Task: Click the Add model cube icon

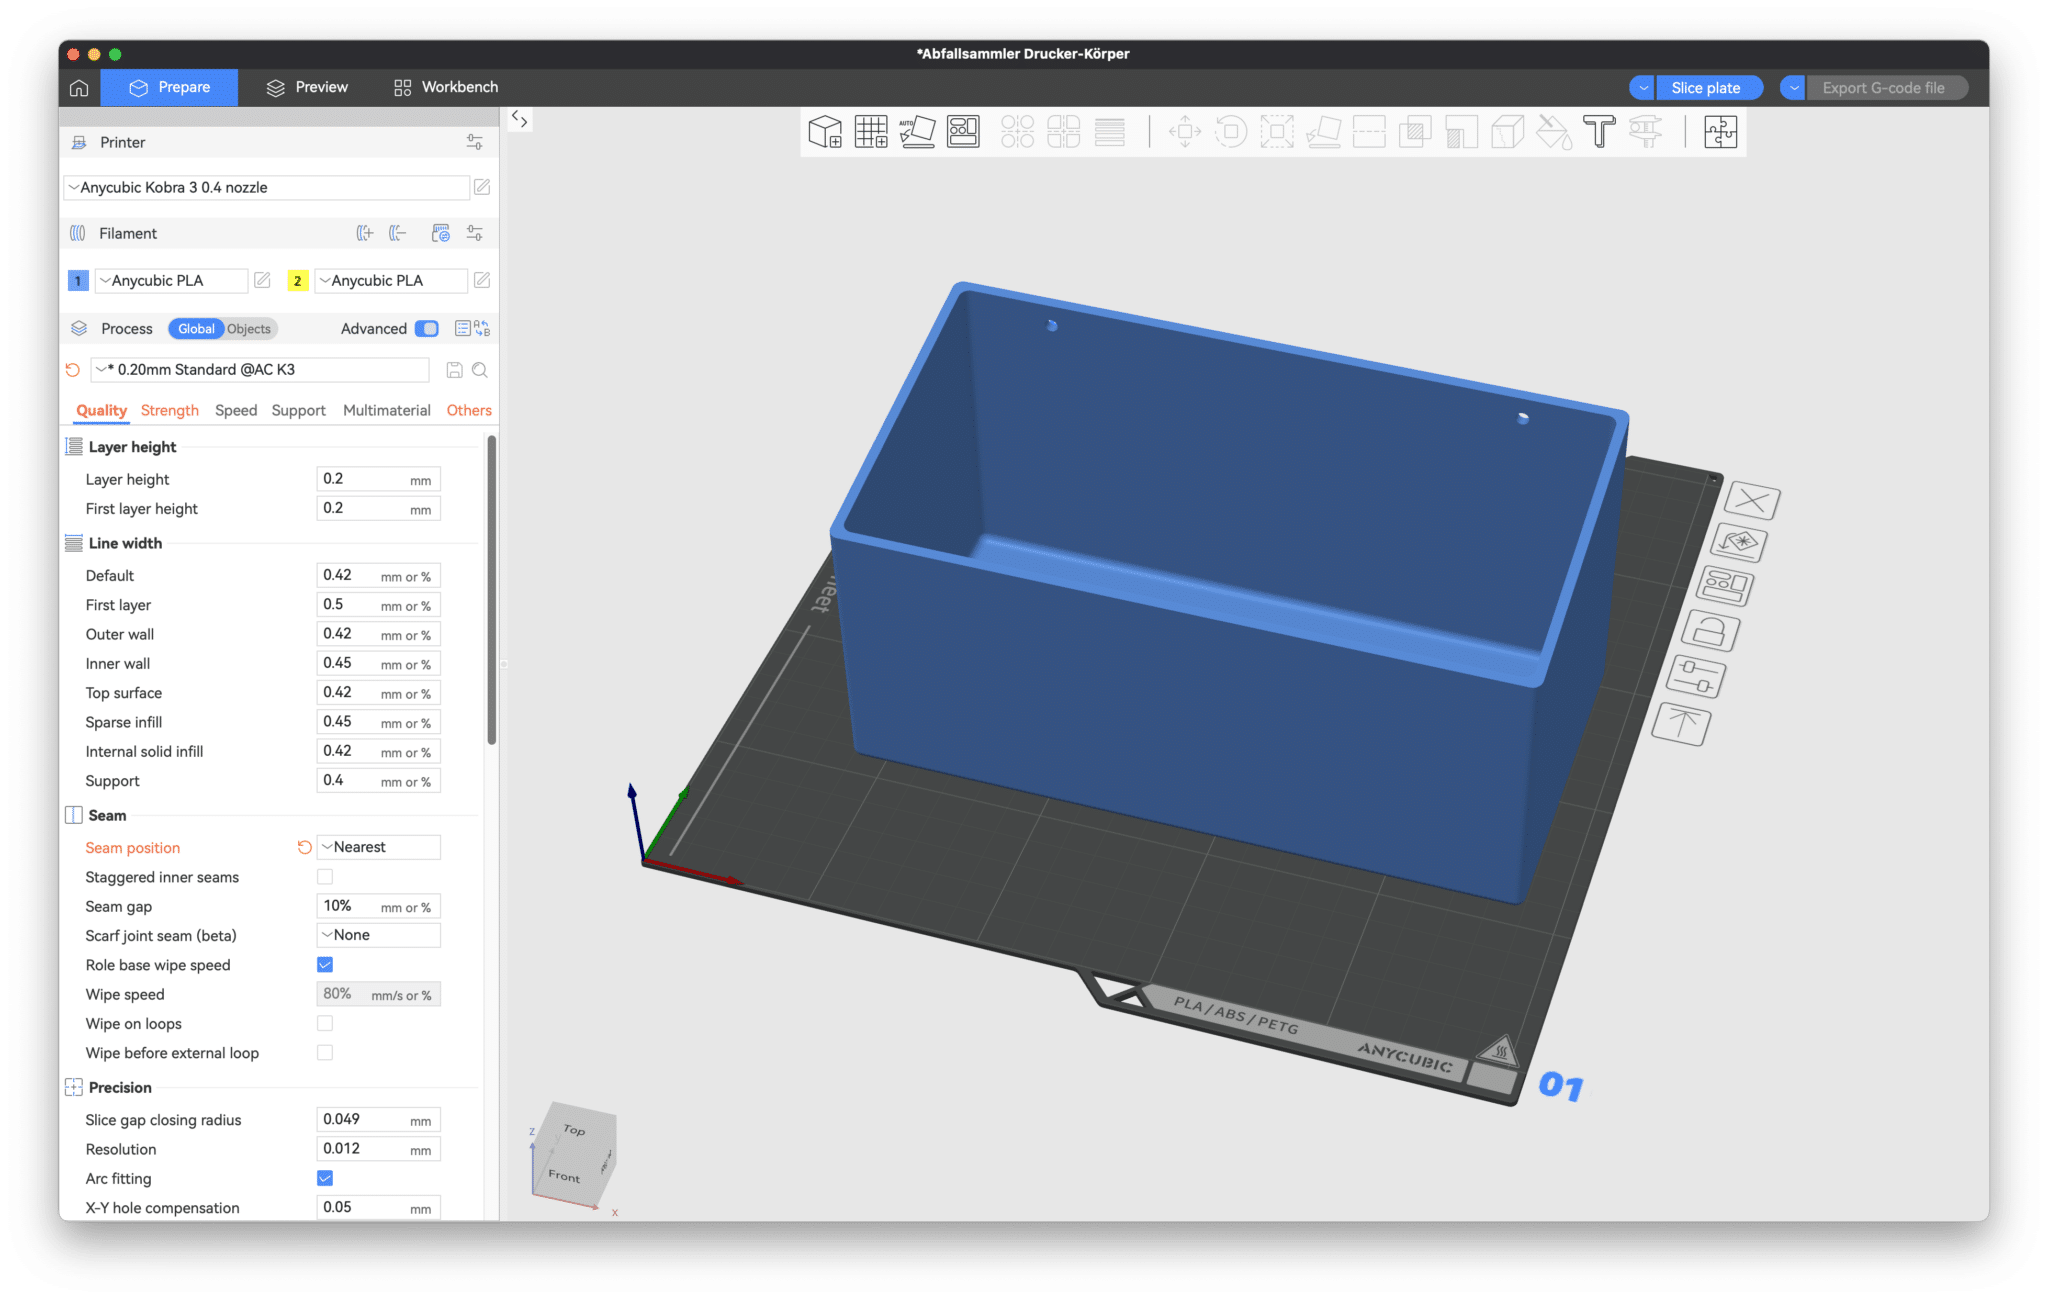Action: tap(825, 132)
